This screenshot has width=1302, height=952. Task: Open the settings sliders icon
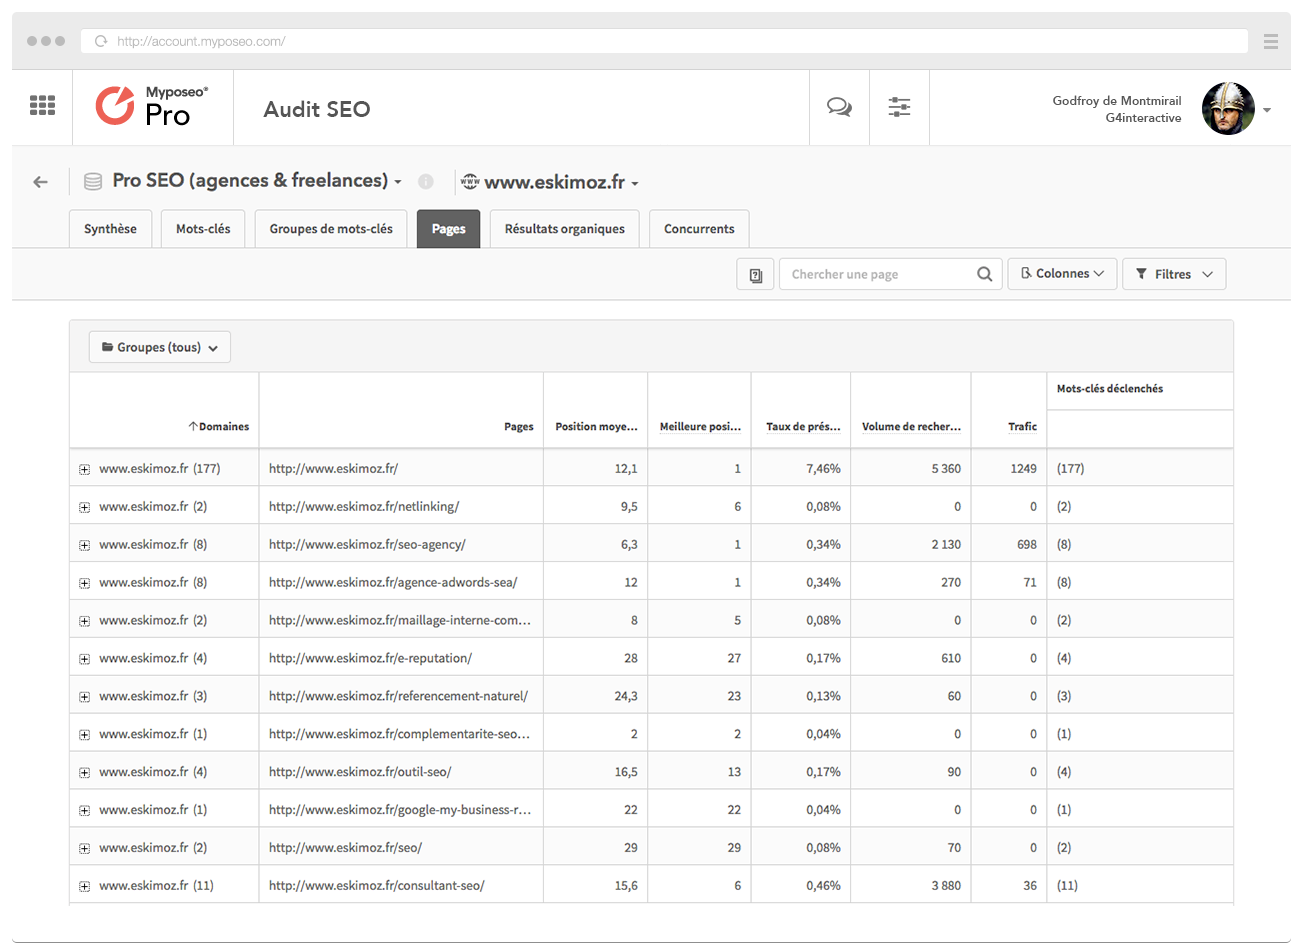click(899, 107)
